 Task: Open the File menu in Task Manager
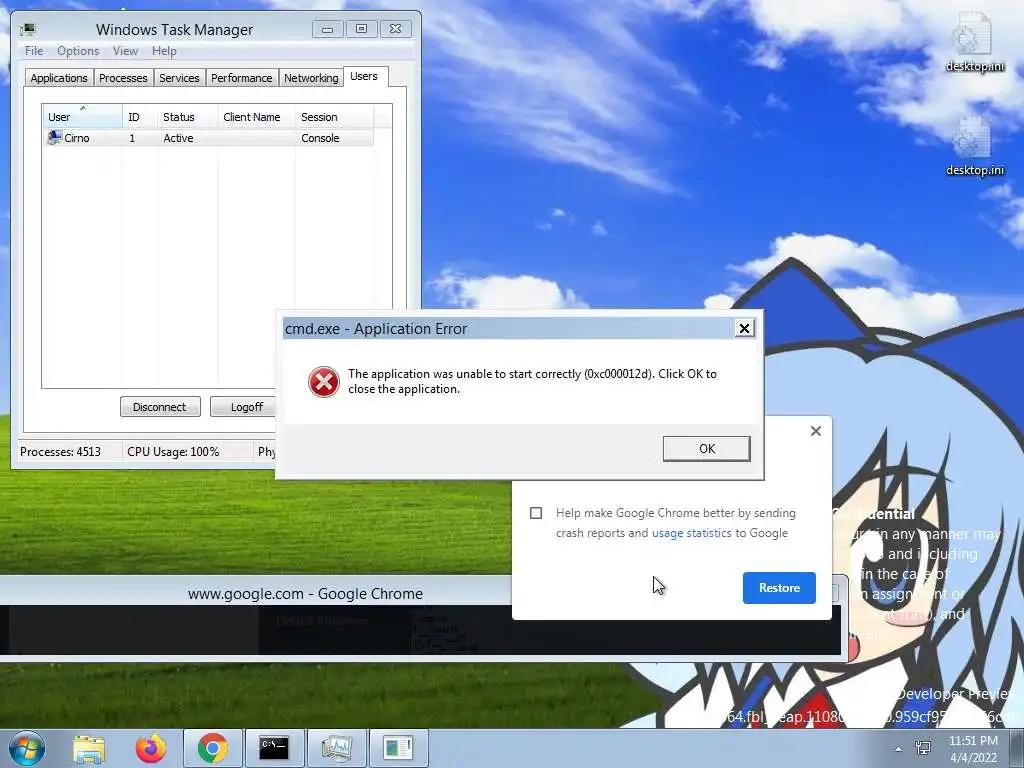34,51
